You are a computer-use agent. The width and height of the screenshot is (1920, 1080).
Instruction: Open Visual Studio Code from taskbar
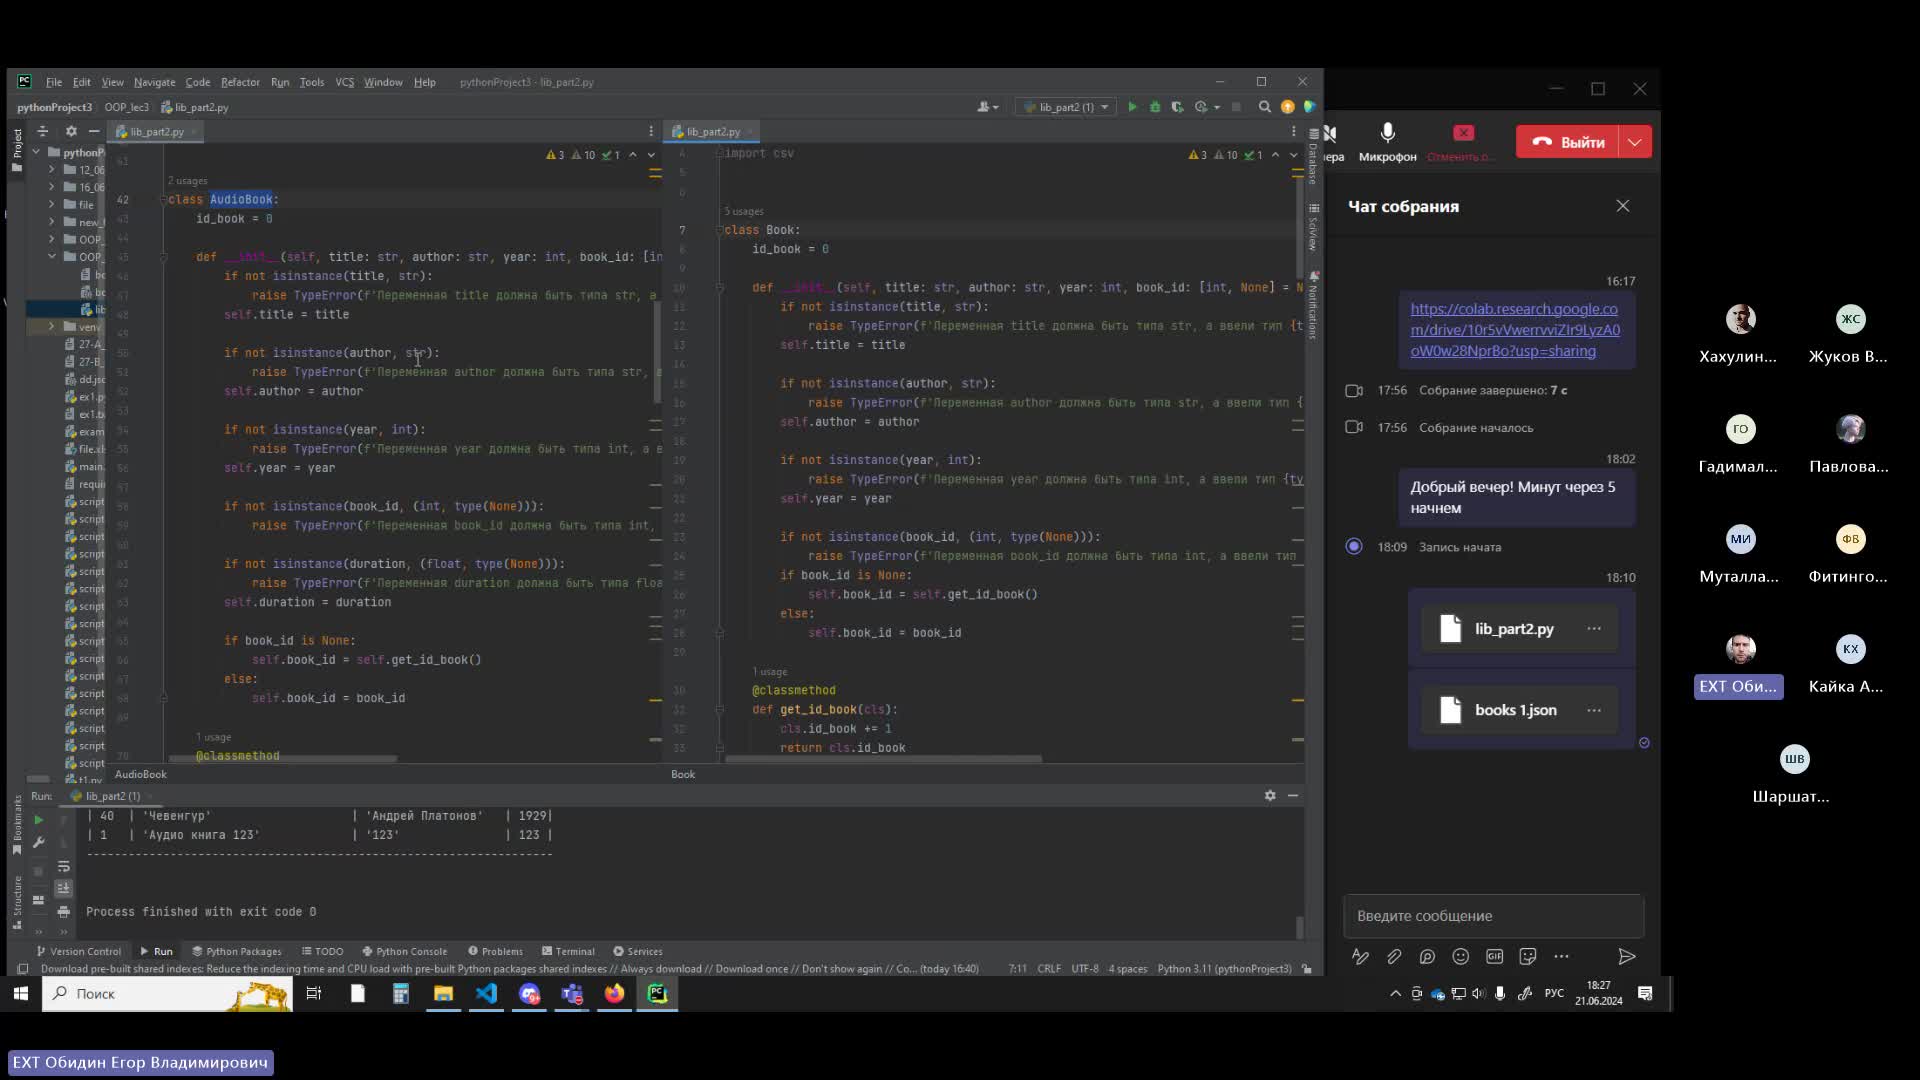tap(486, 993)
